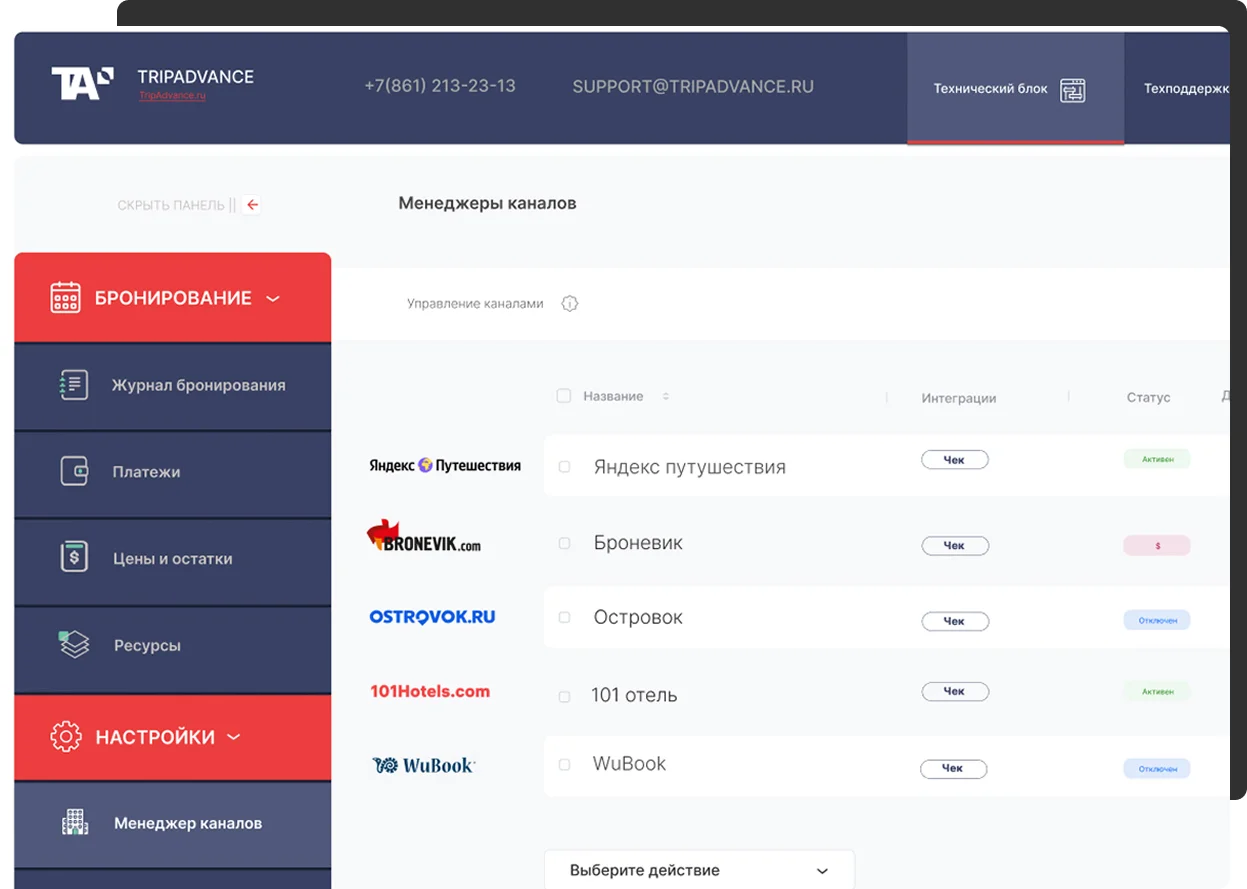Click the Ostrovok.ru logo
Screen dimensions: 1247x889
[x=432, y=618]
